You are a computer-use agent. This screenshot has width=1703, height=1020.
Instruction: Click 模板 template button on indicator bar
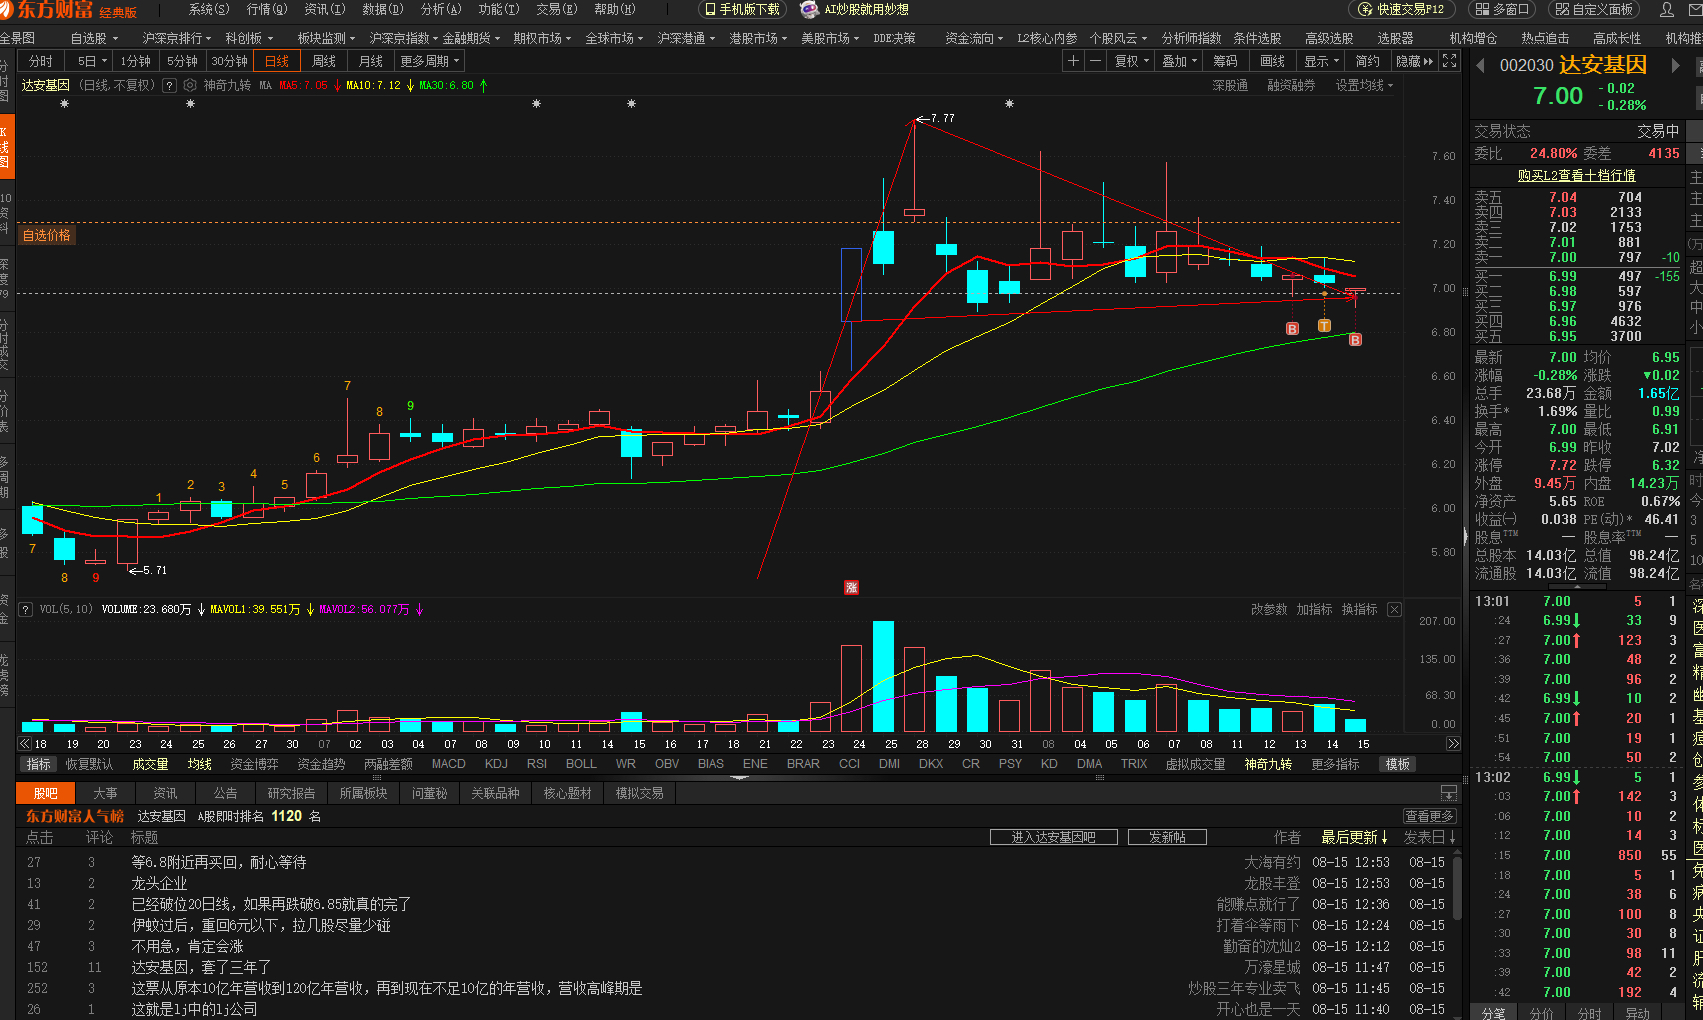tap(1398, 764)
